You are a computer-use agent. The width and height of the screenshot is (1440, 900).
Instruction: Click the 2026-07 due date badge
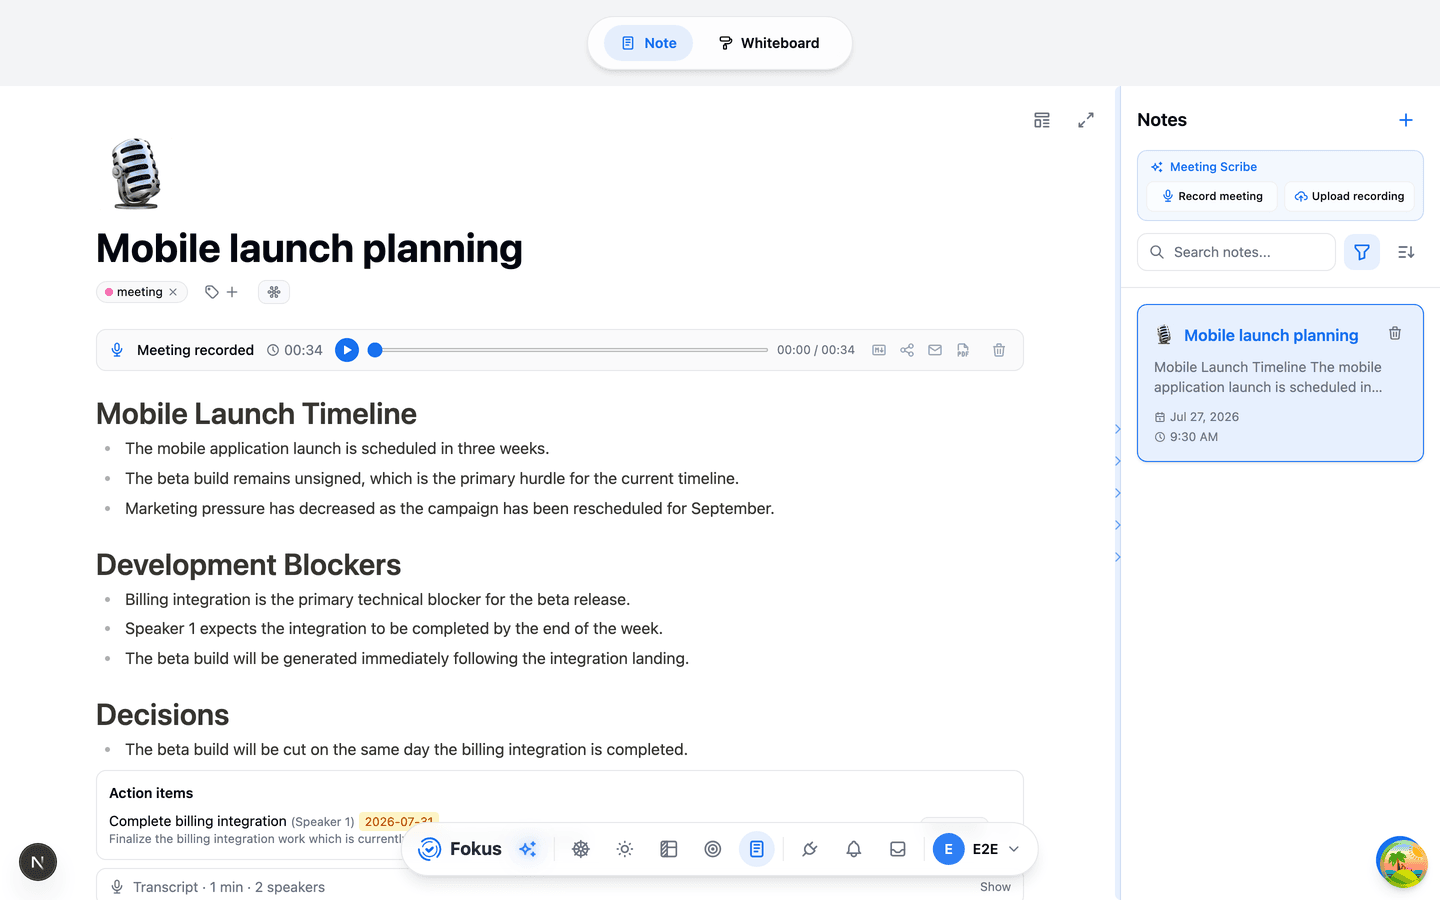[x=399, y=821]
